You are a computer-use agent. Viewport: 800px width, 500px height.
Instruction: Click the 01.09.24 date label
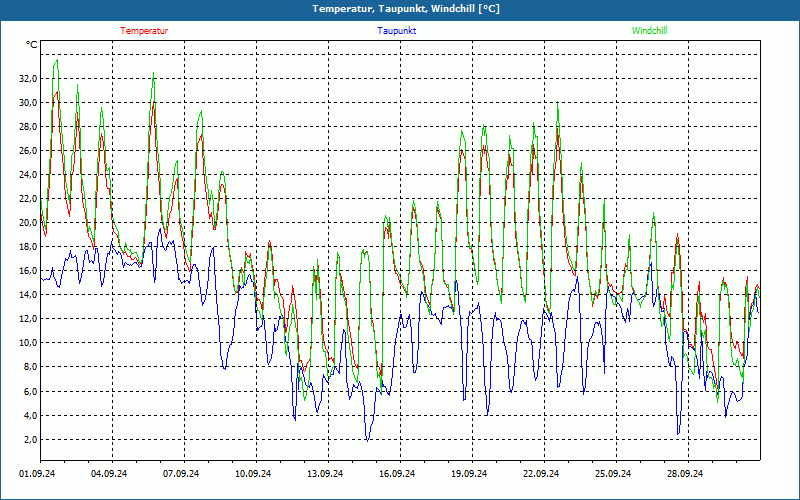tap(37, 473)
